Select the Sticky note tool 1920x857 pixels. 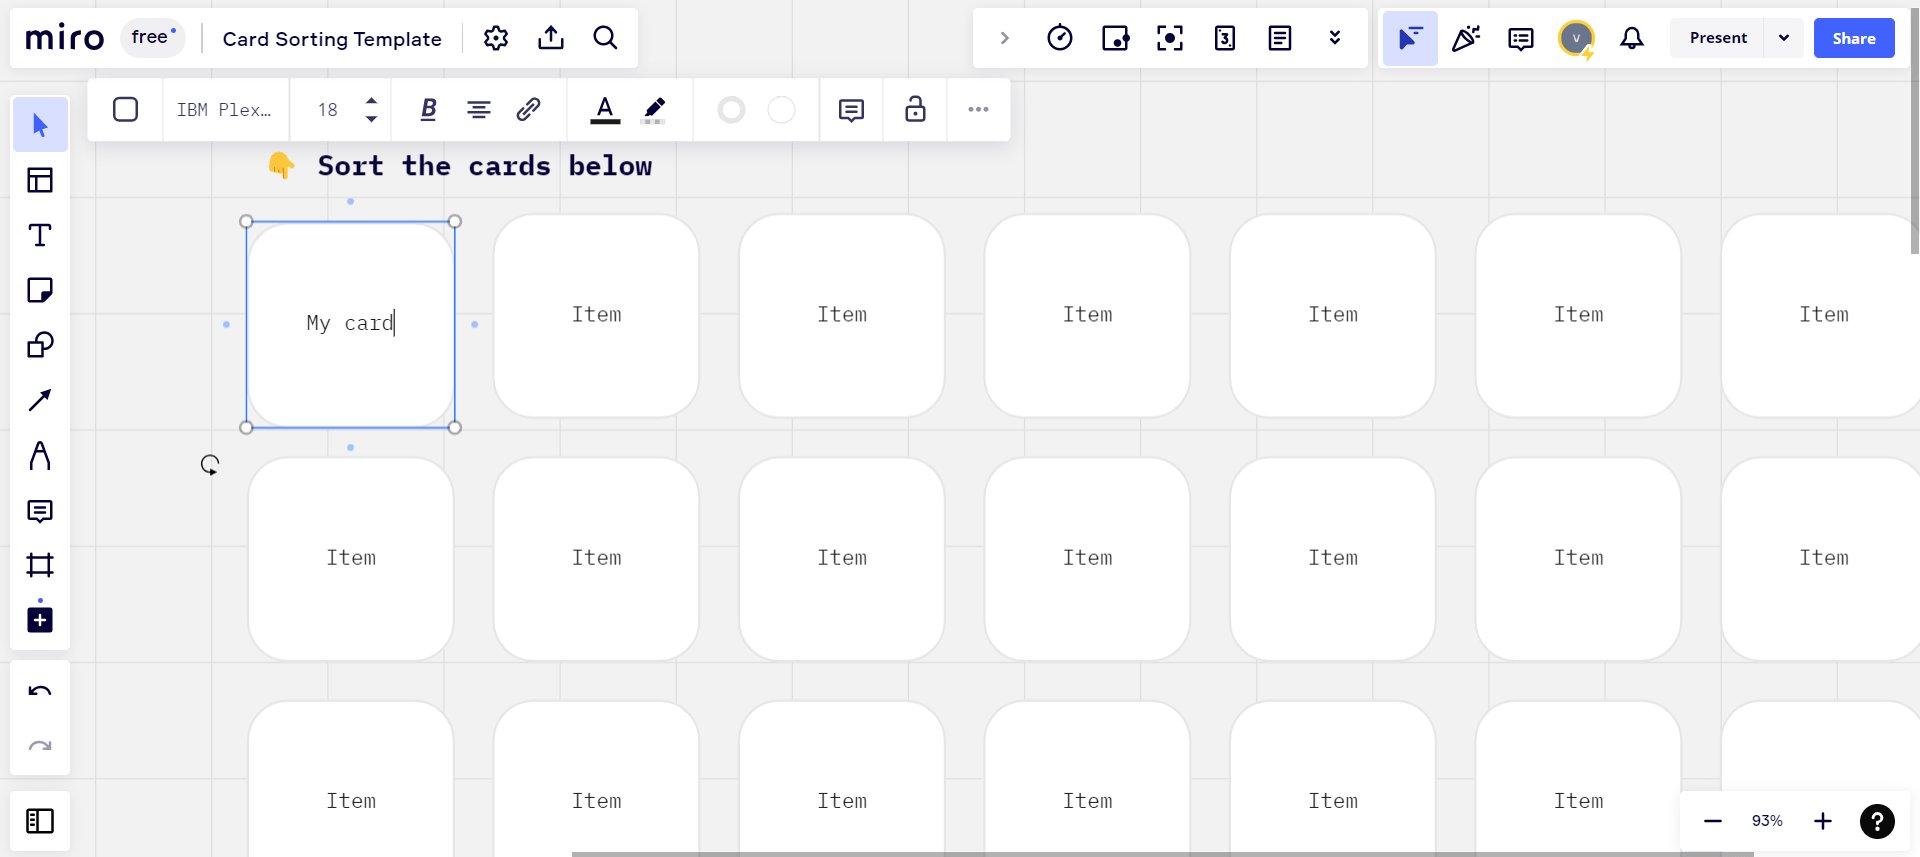pos(40,290)
